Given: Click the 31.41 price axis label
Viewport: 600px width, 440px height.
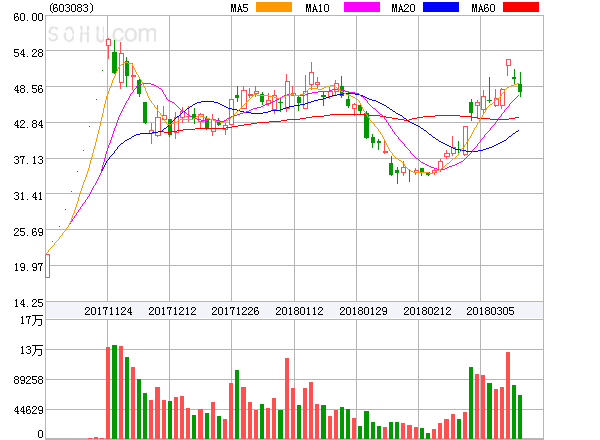Looking at the screenshot, I should point(28,196).
